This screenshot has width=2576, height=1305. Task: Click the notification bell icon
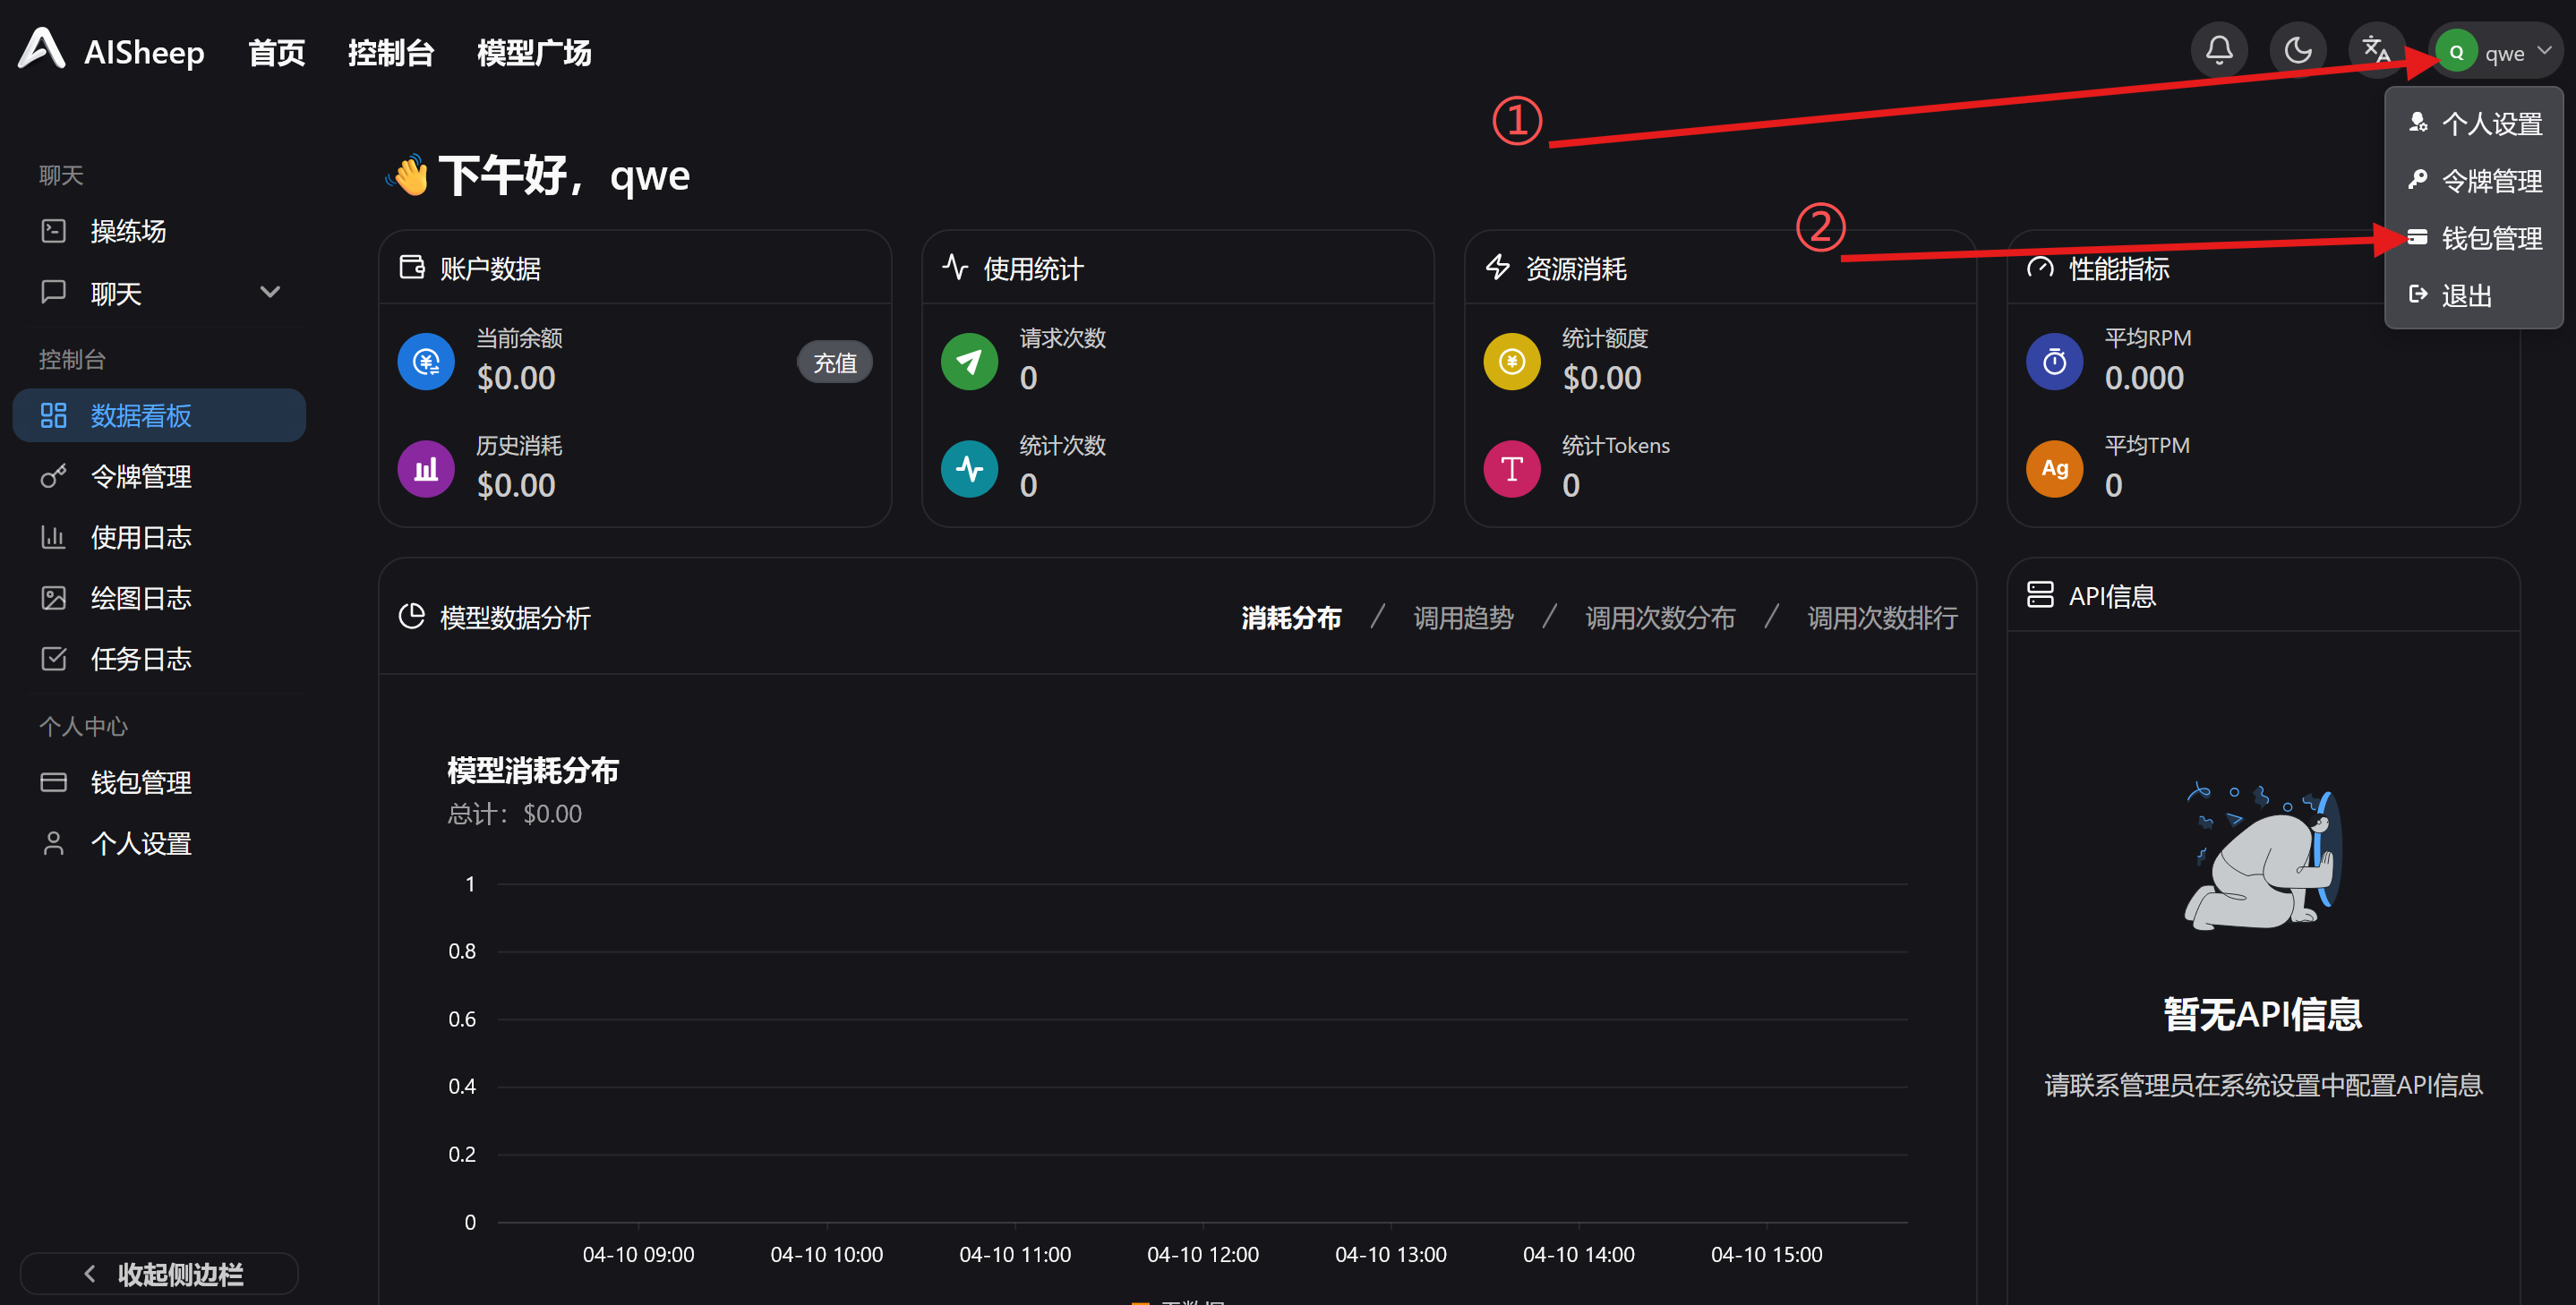click(2218, 51)
